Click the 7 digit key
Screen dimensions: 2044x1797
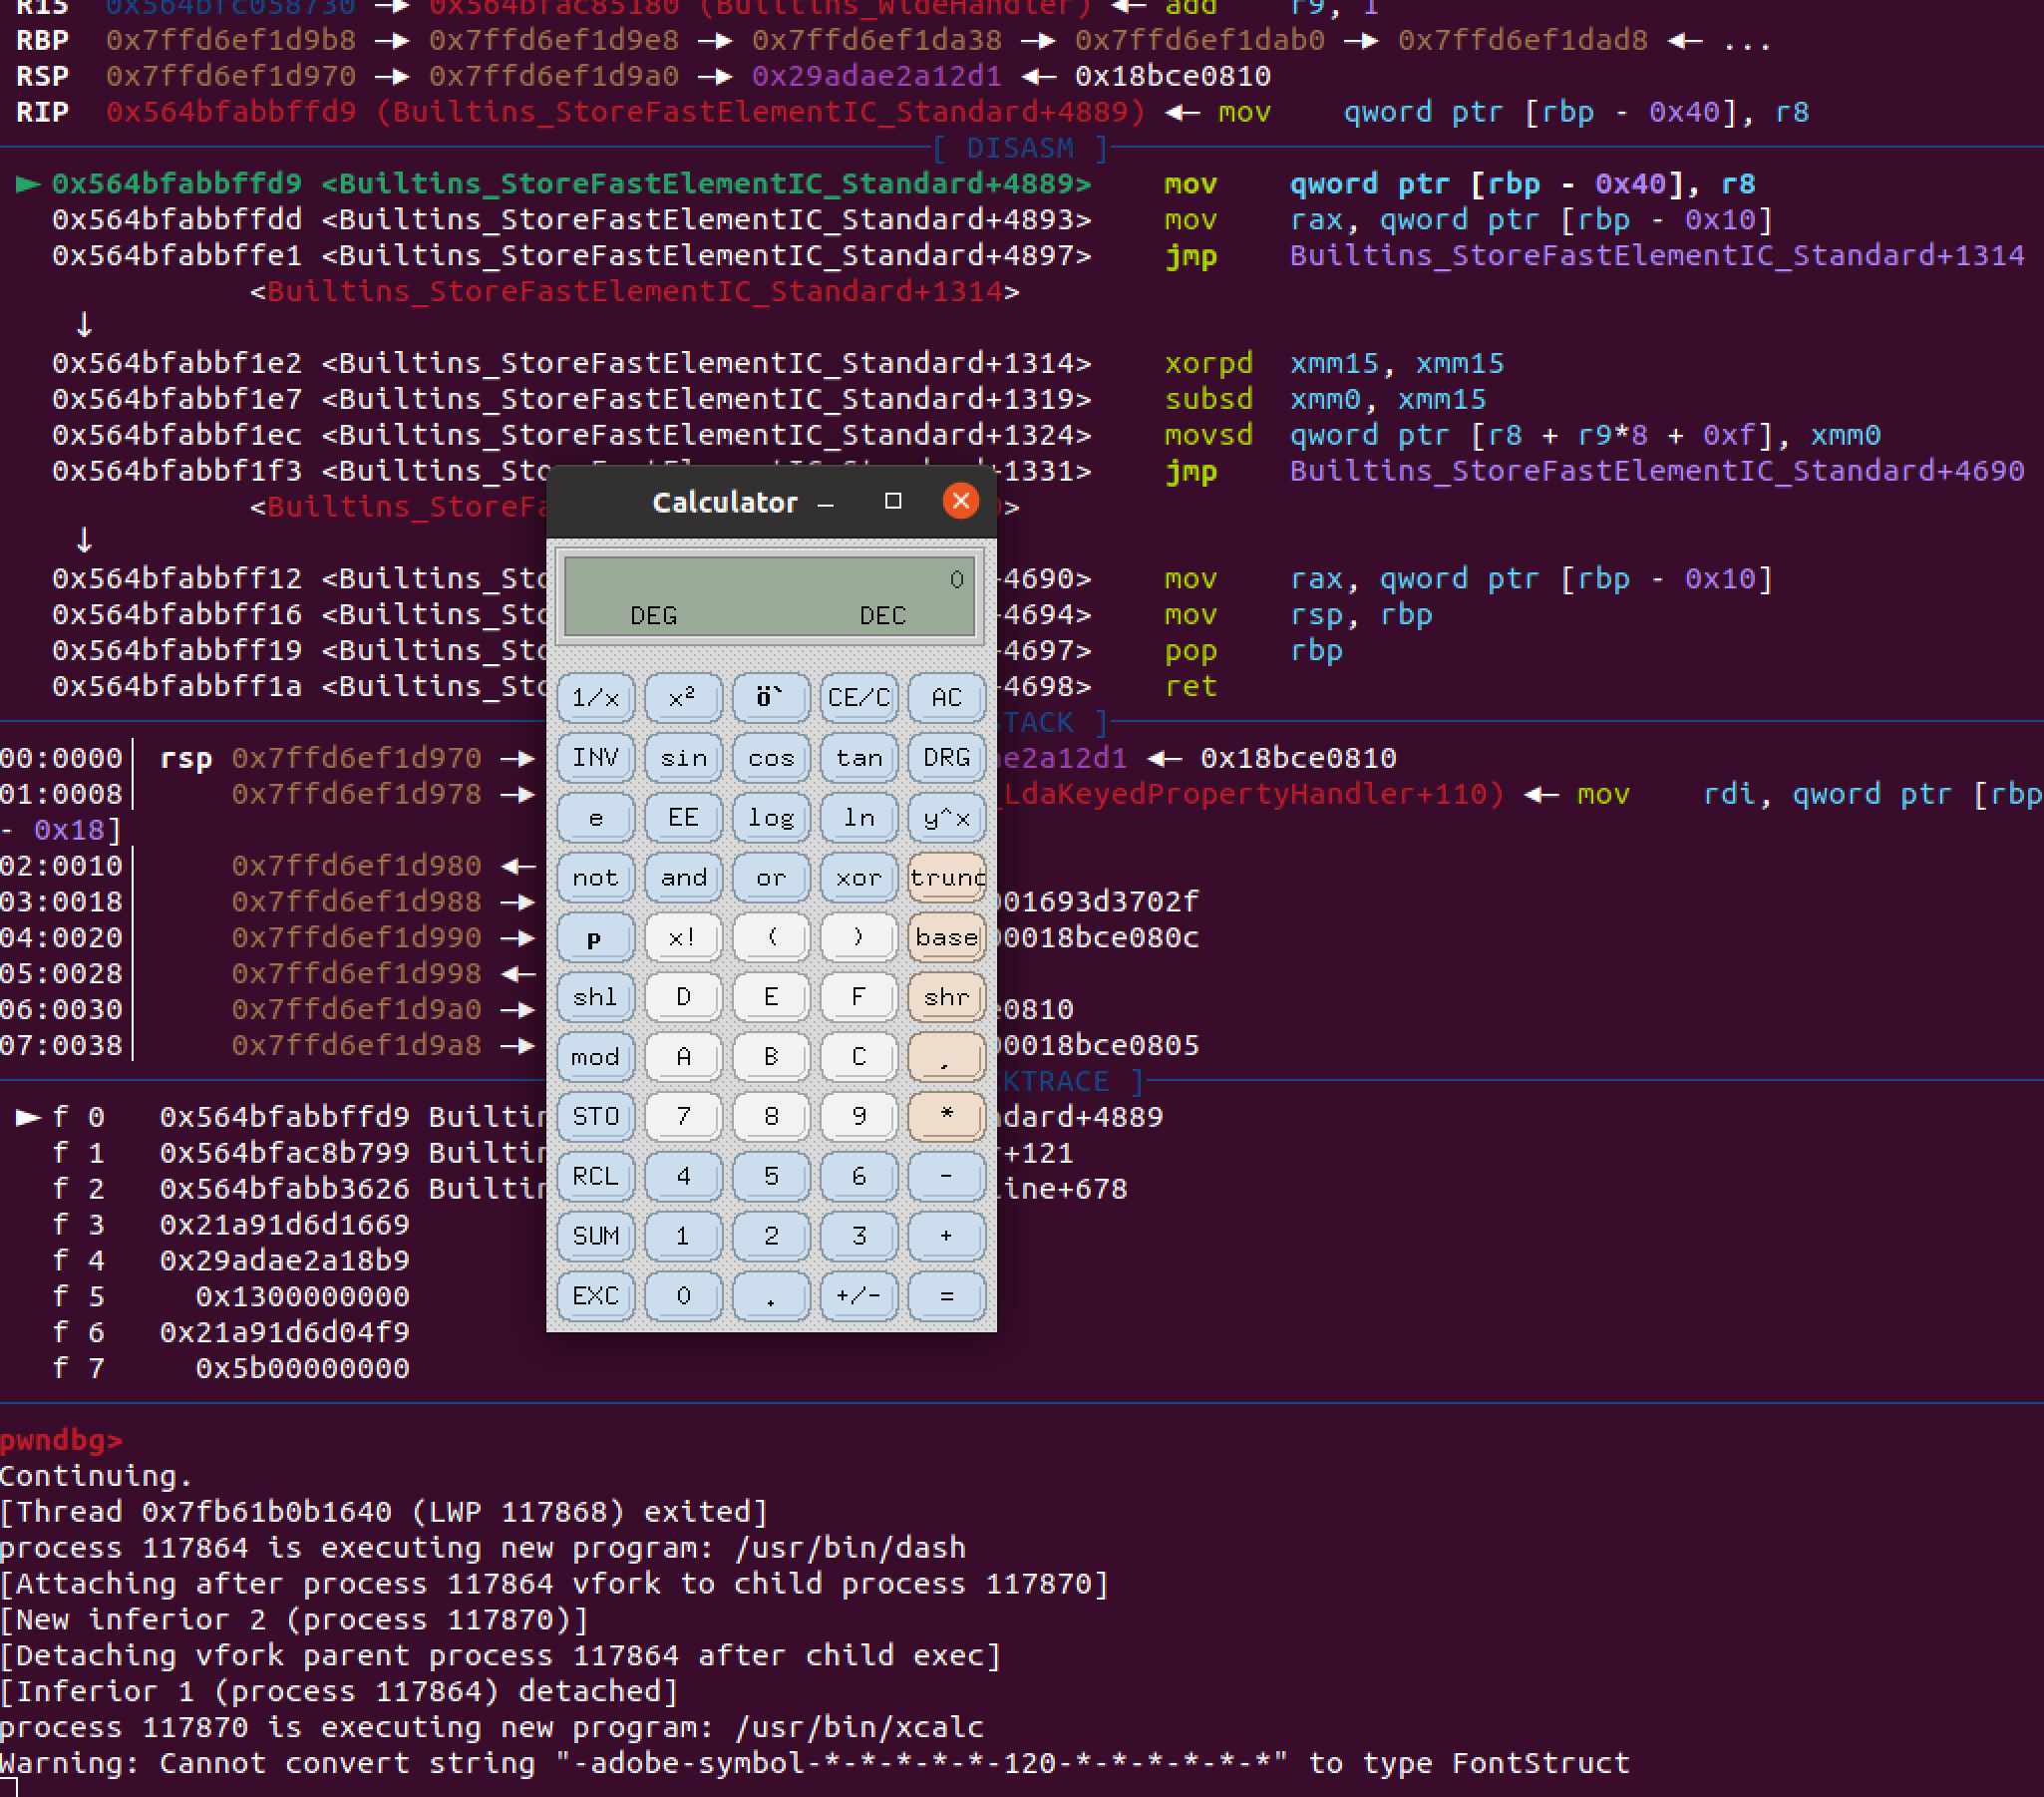683,1116
